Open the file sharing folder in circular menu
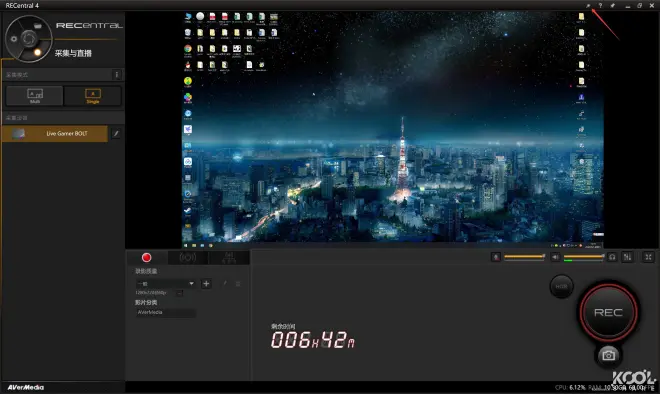The image size is (660, 394). click(x=37, y=26)
